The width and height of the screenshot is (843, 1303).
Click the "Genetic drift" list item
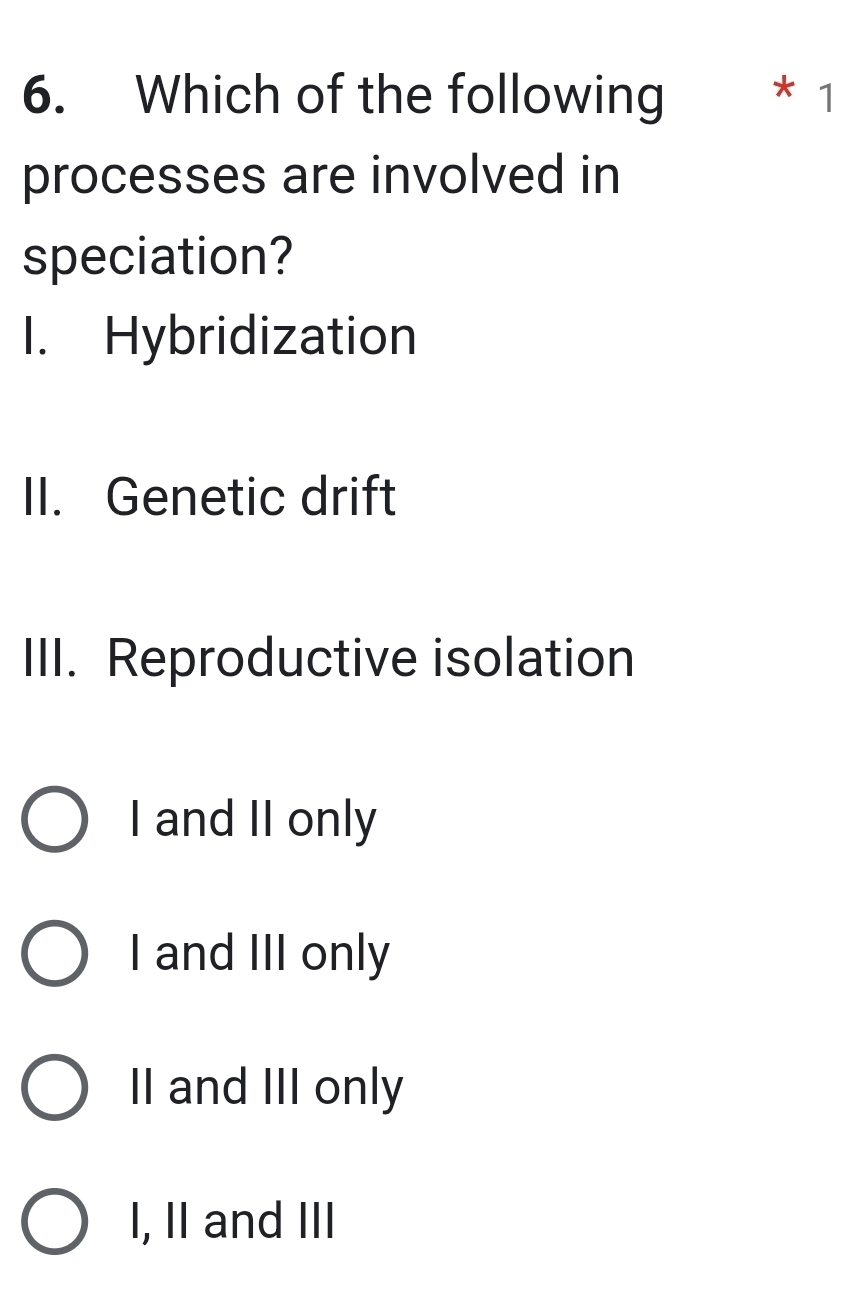click(250, 496)
